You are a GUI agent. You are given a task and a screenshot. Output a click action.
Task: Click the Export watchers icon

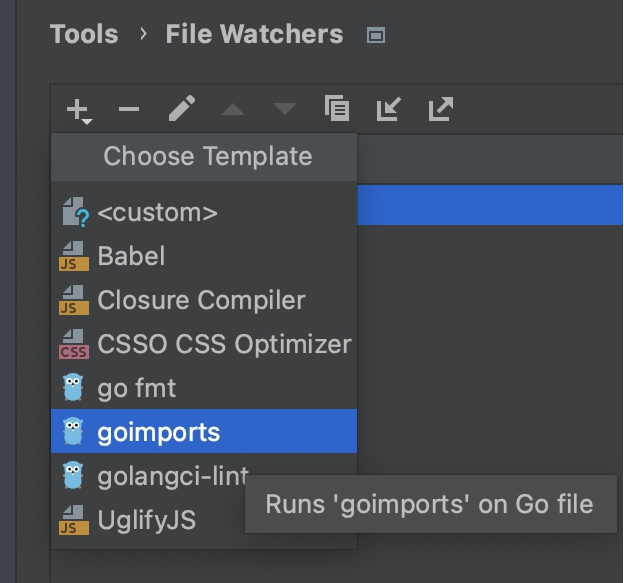440,109
